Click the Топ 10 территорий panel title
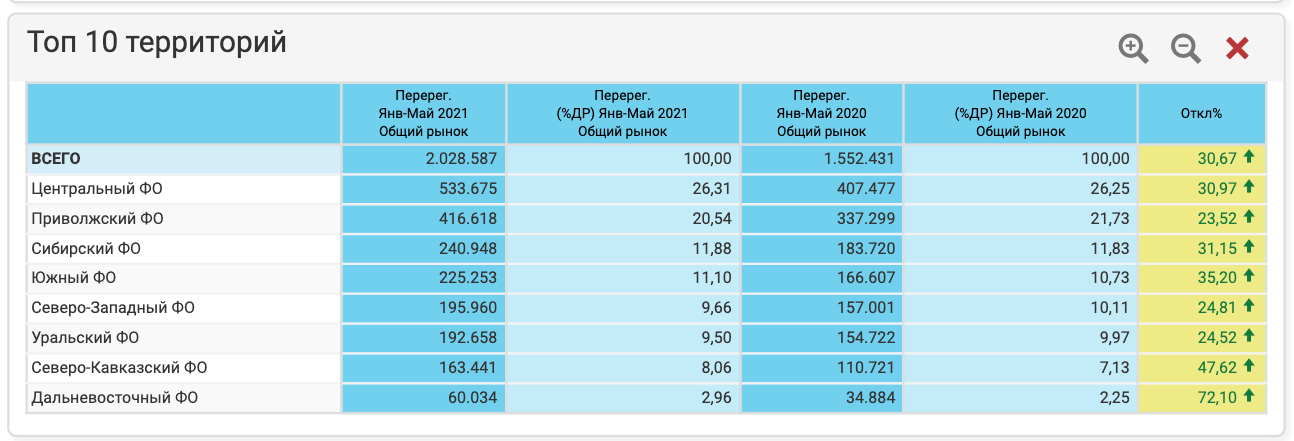Viewport: 1294px width, 441px height. [x=157, y=43]
